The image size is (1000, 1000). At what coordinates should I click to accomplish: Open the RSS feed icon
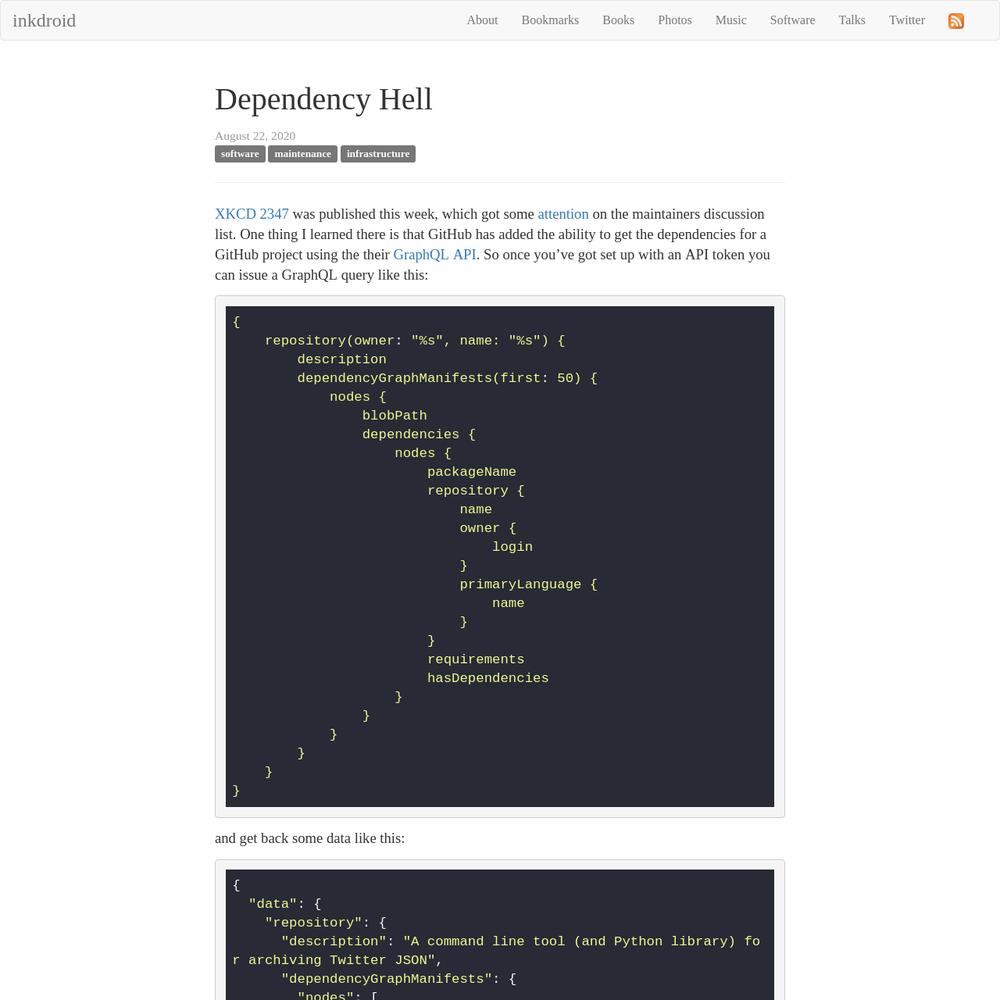coord(955,20)
